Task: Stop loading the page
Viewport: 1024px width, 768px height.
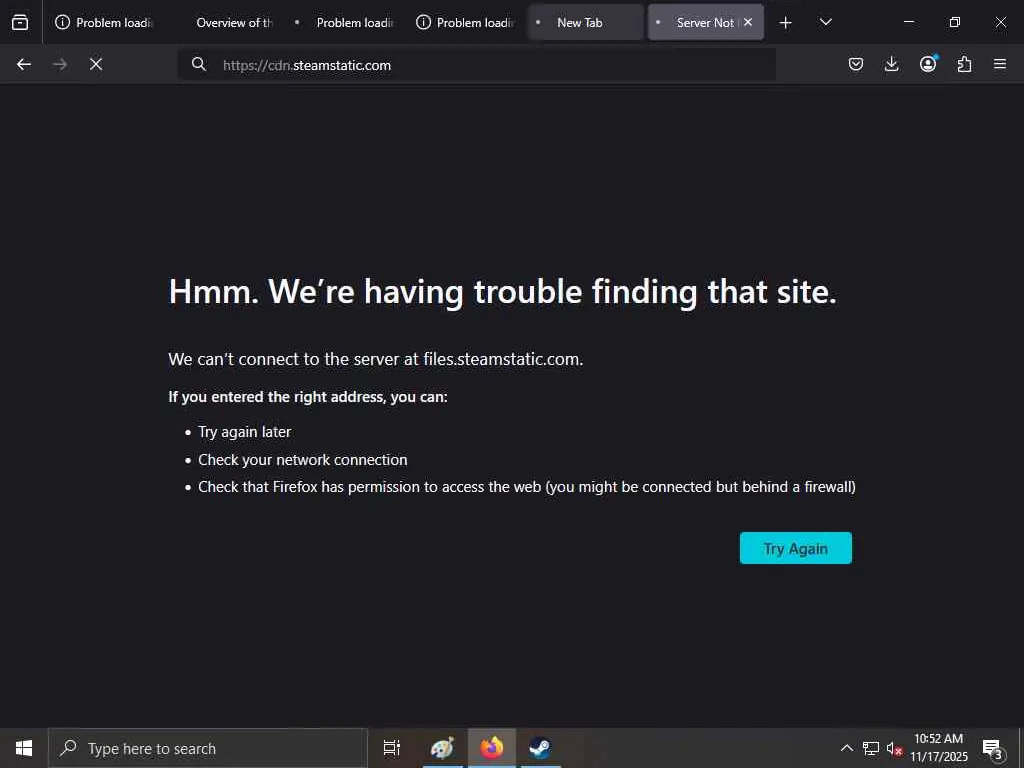Action: [x=96, y=64]
